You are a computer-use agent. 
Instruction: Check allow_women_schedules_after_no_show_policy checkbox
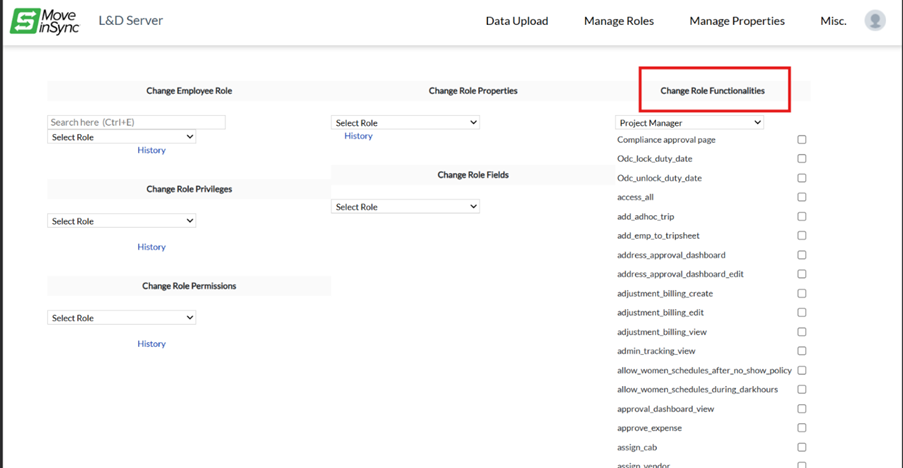802,370
